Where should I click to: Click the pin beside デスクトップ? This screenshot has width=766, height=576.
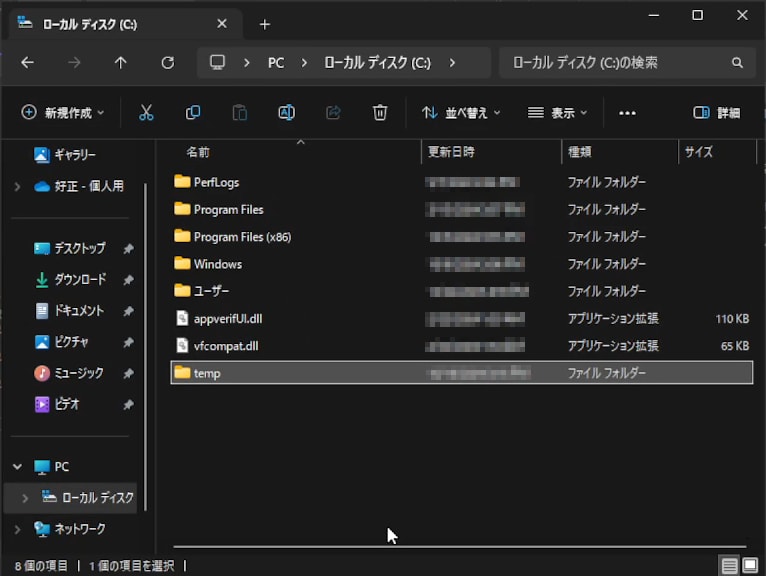pyautogui.click(x=128, y=249)
